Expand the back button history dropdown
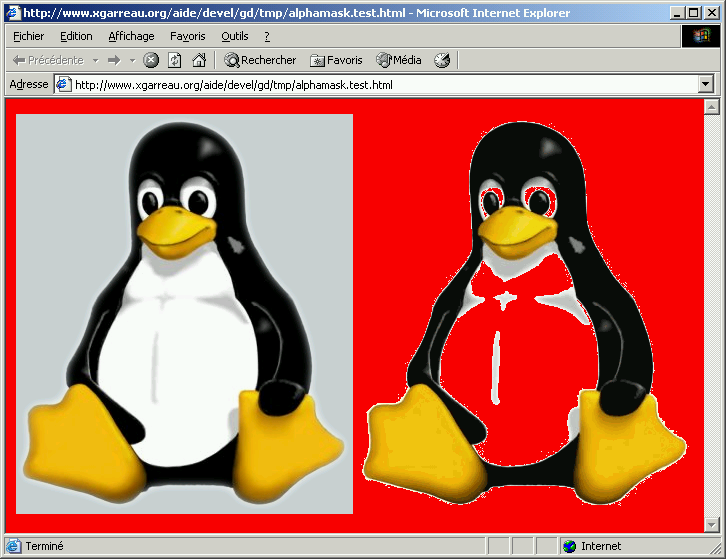The height and width of the screenshot is (559, 726). tap(95, 60)
